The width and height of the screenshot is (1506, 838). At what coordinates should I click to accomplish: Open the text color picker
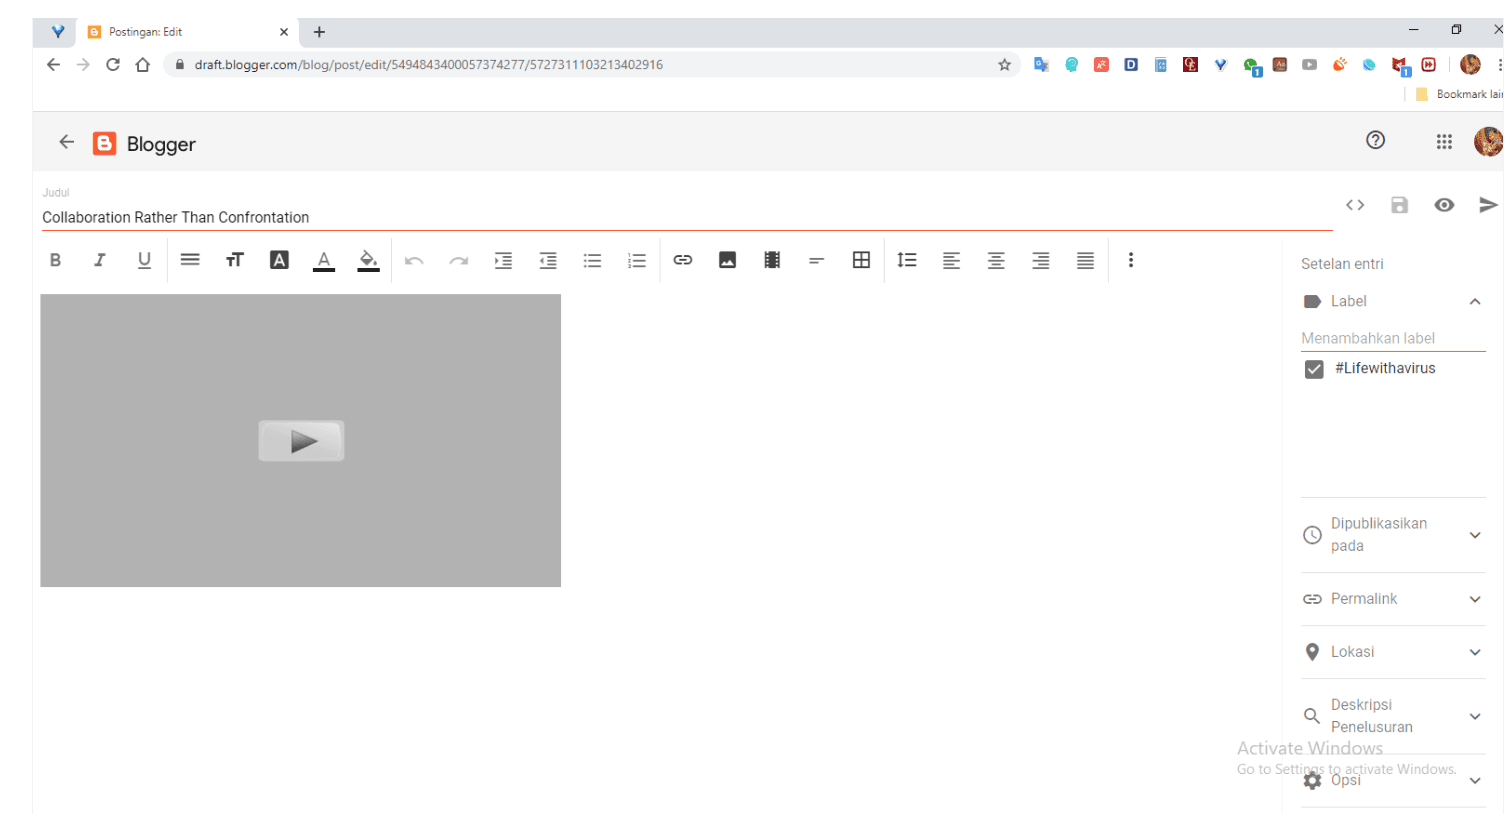pyautogui.click(x=323, y=261)
